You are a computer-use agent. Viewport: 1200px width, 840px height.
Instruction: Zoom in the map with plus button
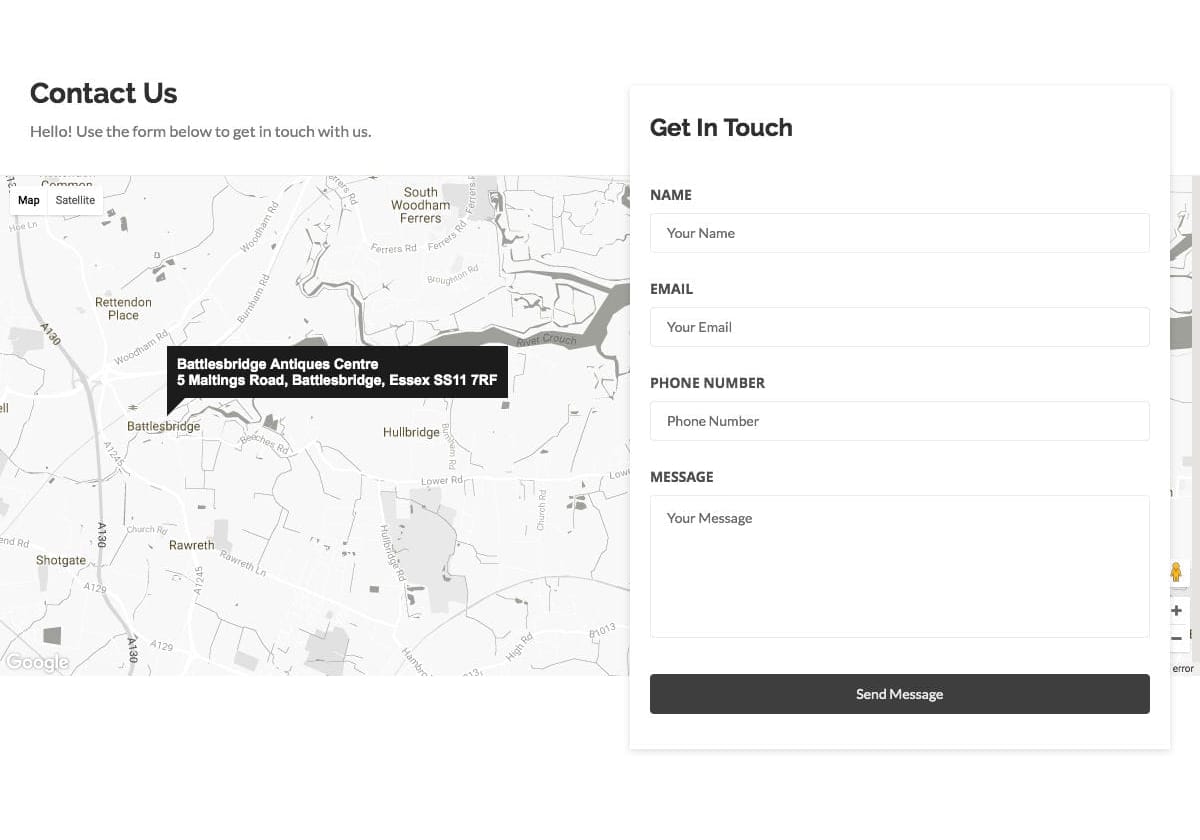pyautogui.click(x=1177, y=610)
